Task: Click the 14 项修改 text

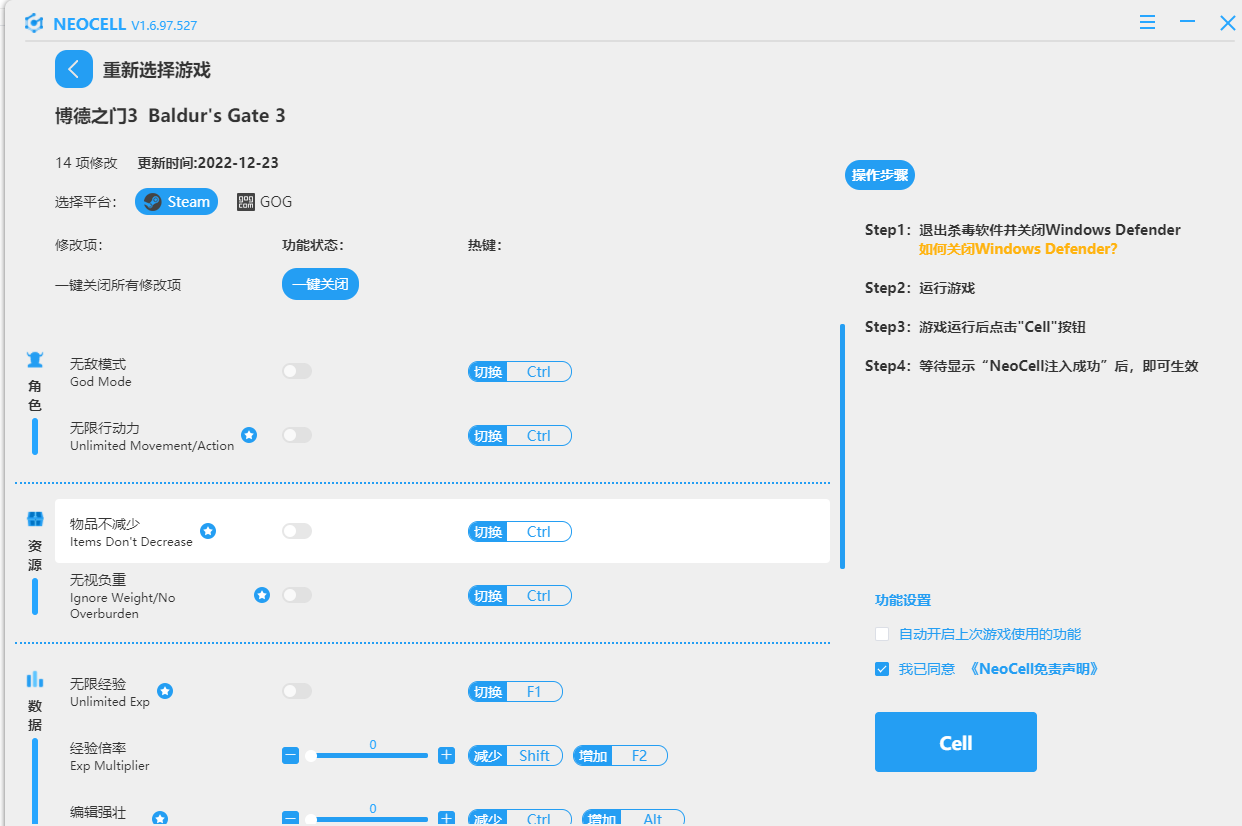Action: coord(86,163)
